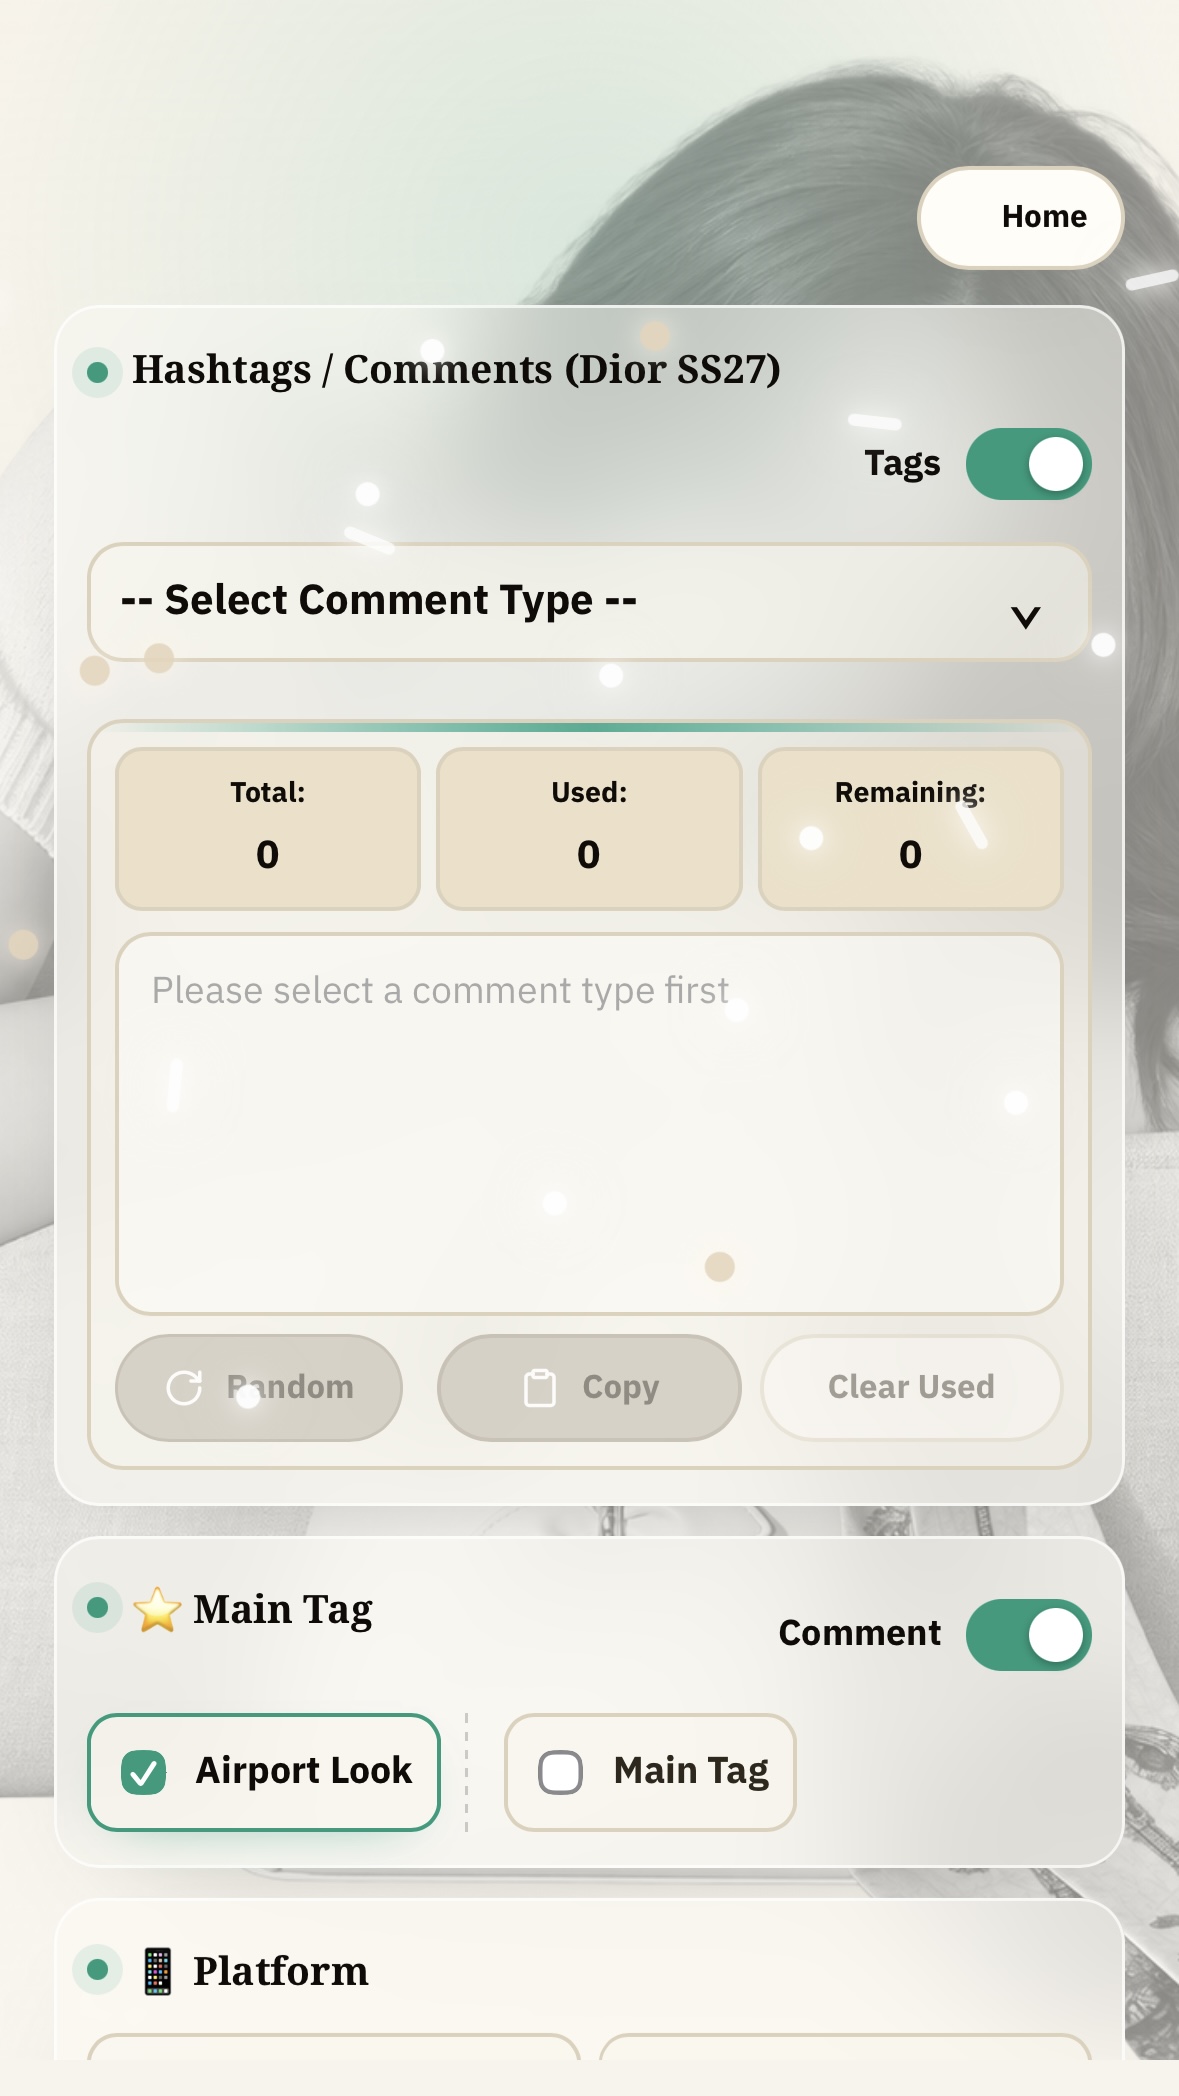The width and height of the screenshot is (1179, 2096).
Task: Click the phone icon beside Platform heading
Action: pos(158,1971)
